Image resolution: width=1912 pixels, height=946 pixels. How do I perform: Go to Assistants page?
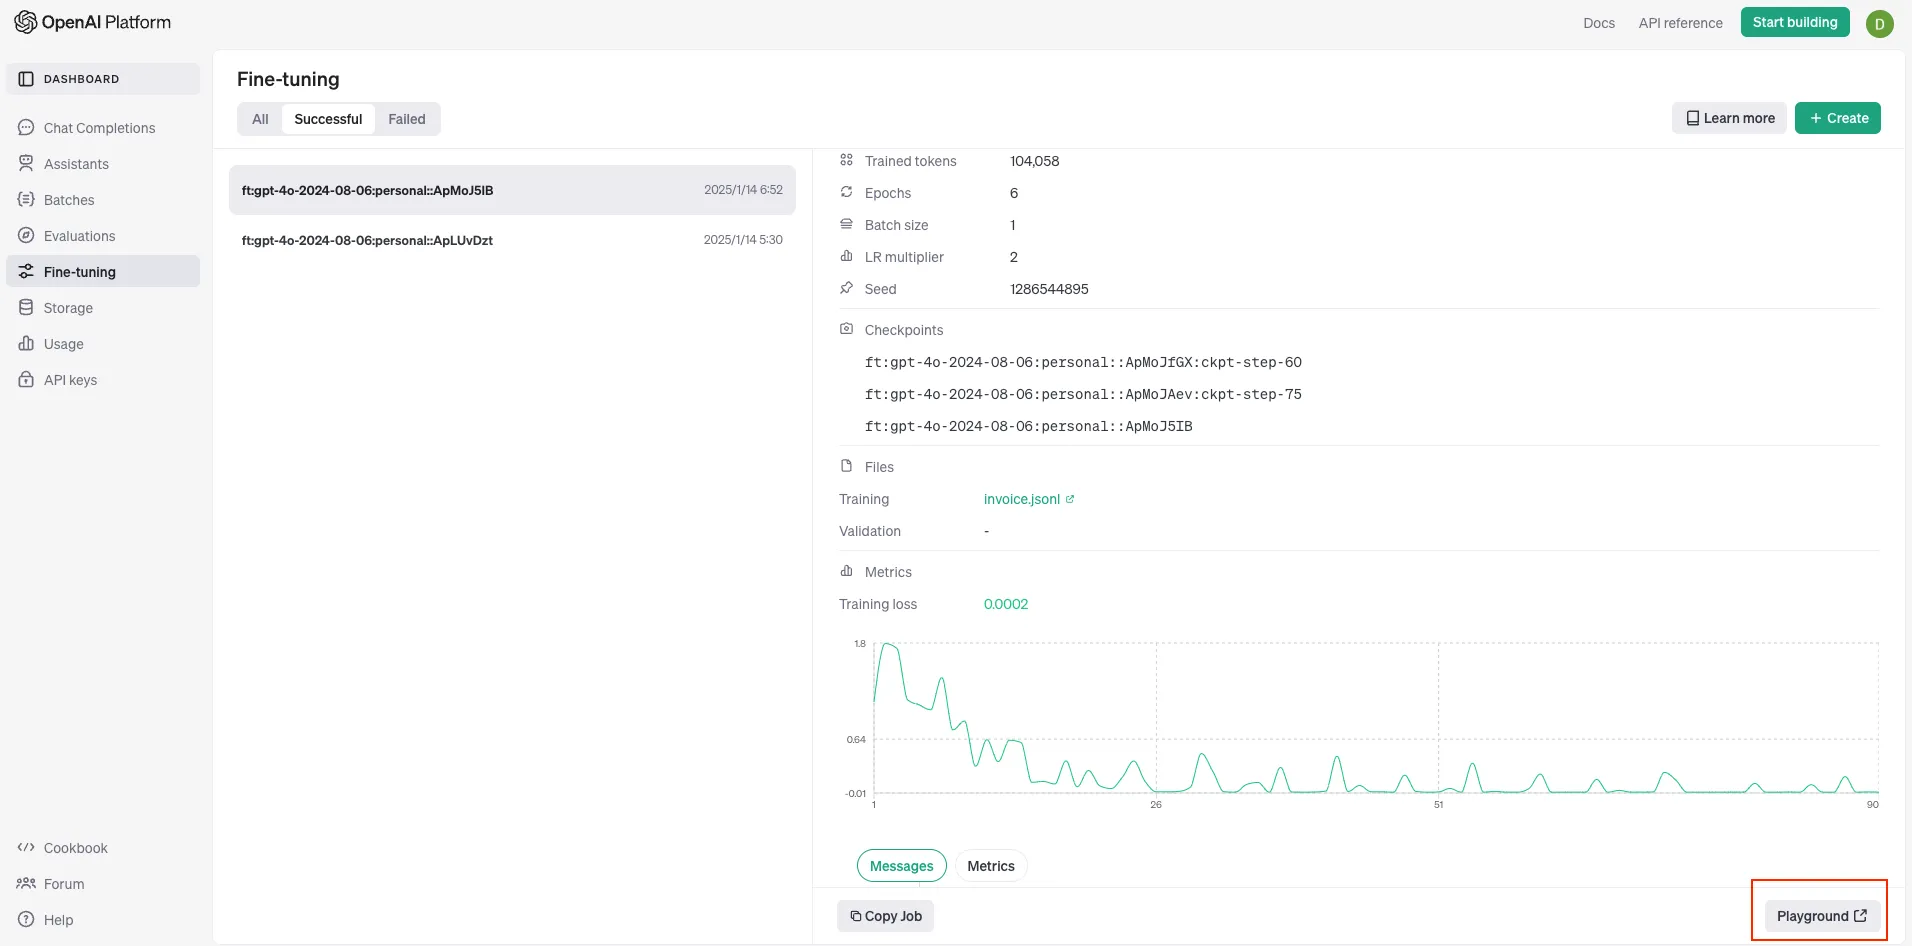pyautogui.click(x=103, y=164)
